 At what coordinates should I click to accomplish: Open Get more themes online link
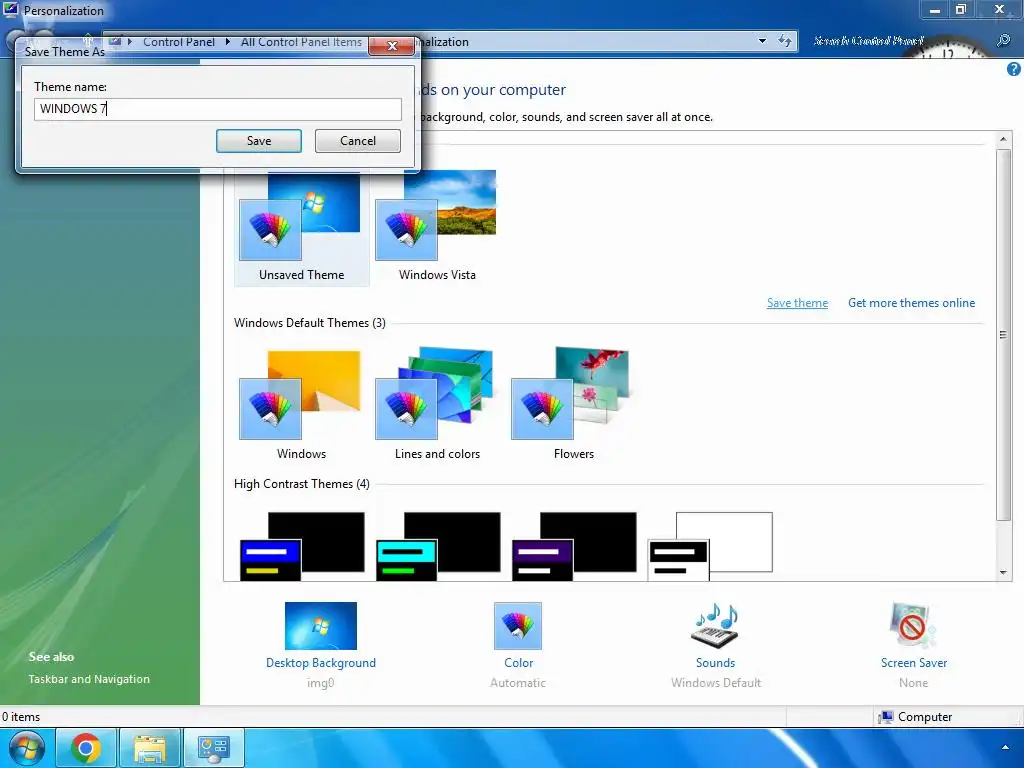coord(911,303)
